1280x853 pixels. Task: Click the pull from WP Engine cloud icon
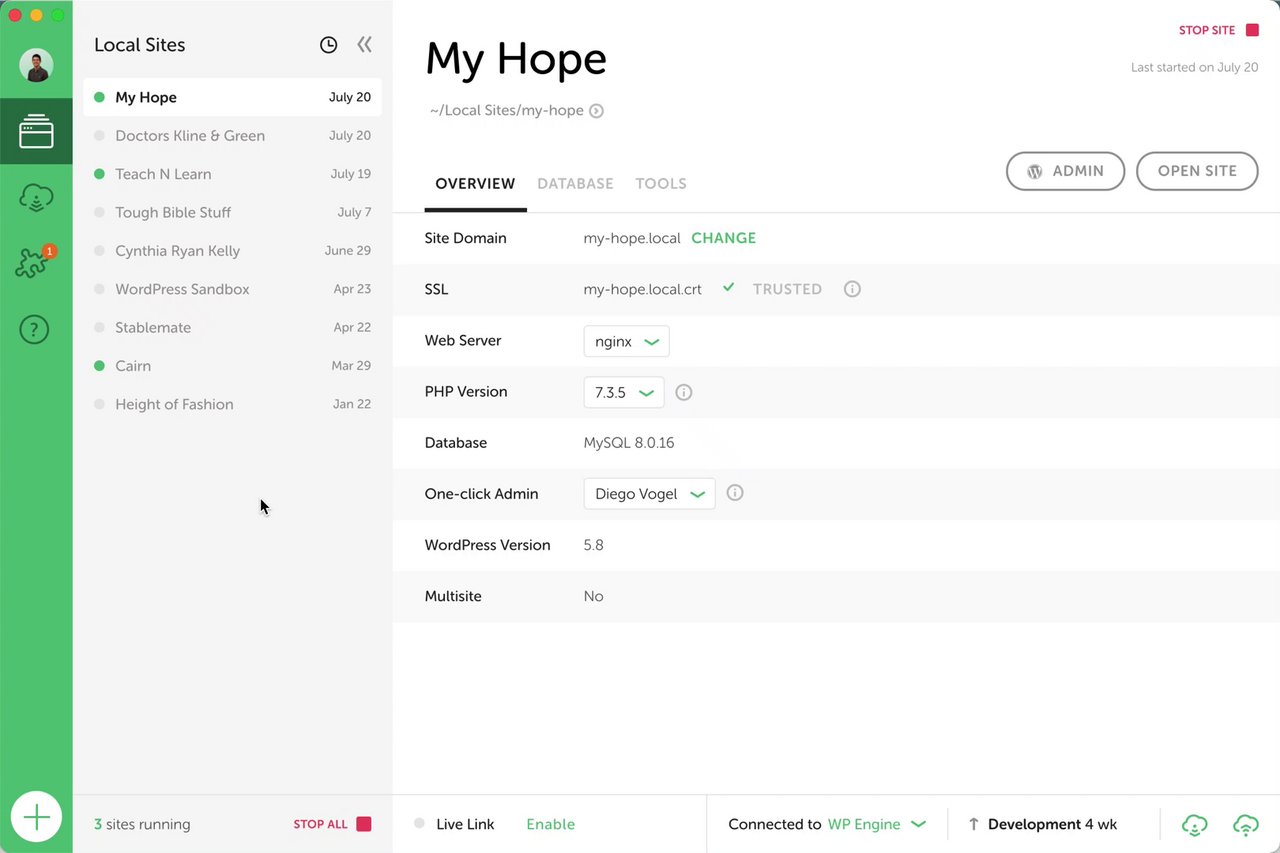click(x=1195, y=824)
